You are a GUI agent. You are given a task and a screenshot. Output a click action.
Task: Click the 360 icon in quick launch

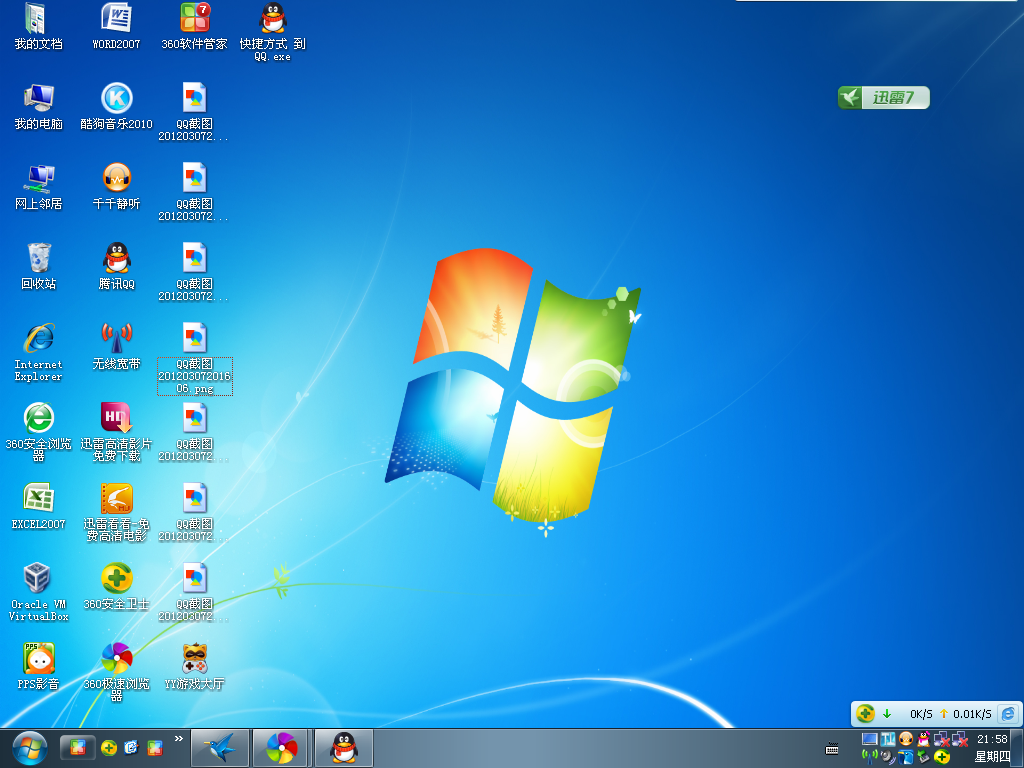click(x=109, y=747)
